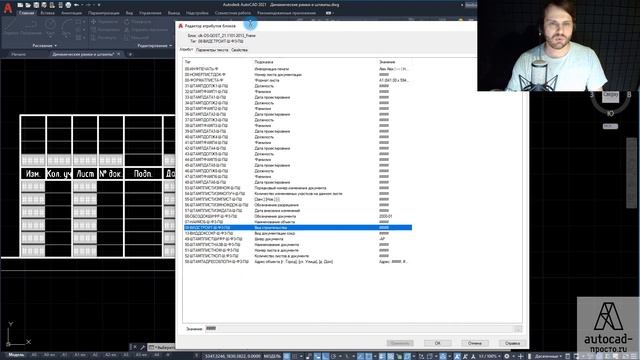Select row 32-ШТАМПФАМП1-Ш-ПШ
640x360 pixels.
298,92
